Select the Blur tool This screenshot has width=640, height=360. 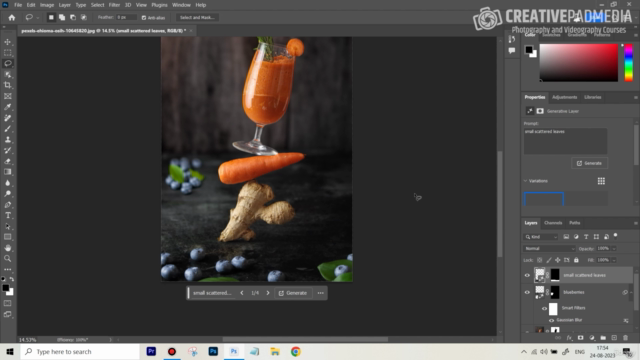click(7, 183)
